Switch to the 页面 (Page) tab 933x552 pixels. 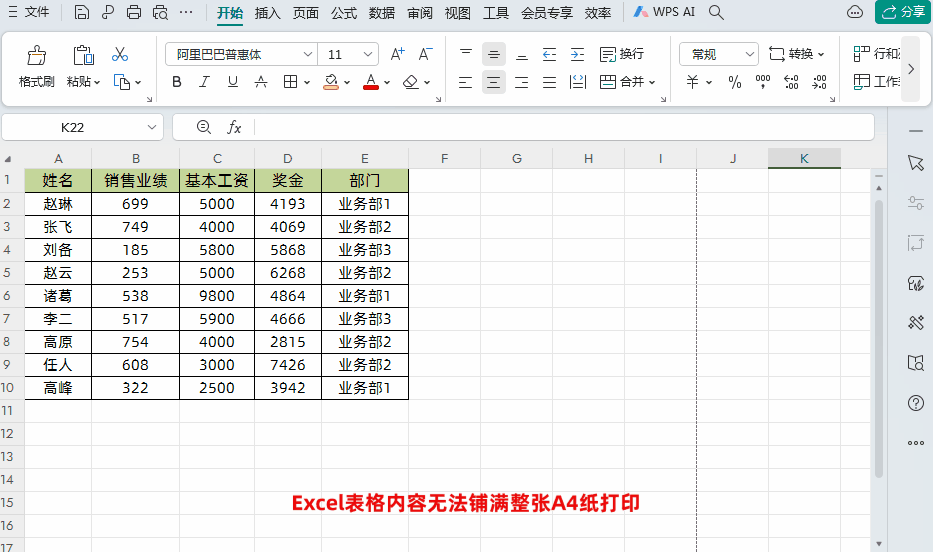pyautogui.click(x=306, y=12)
